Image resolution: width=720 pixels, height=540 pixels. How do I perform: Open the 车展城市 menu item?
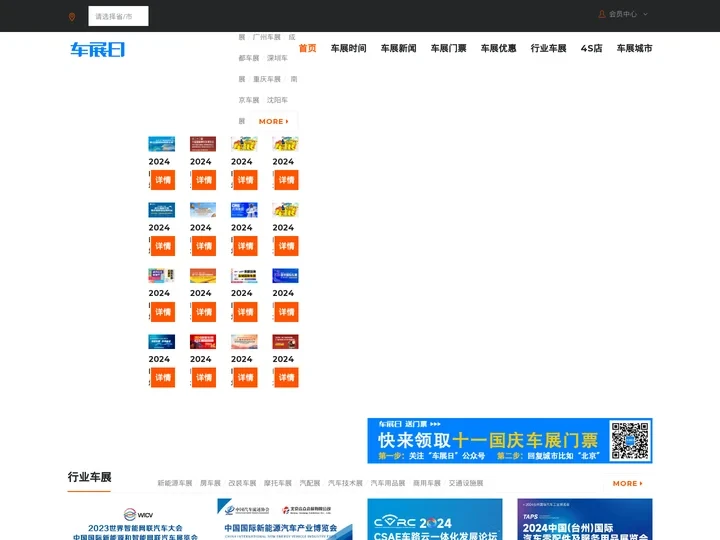pos(635,48)
